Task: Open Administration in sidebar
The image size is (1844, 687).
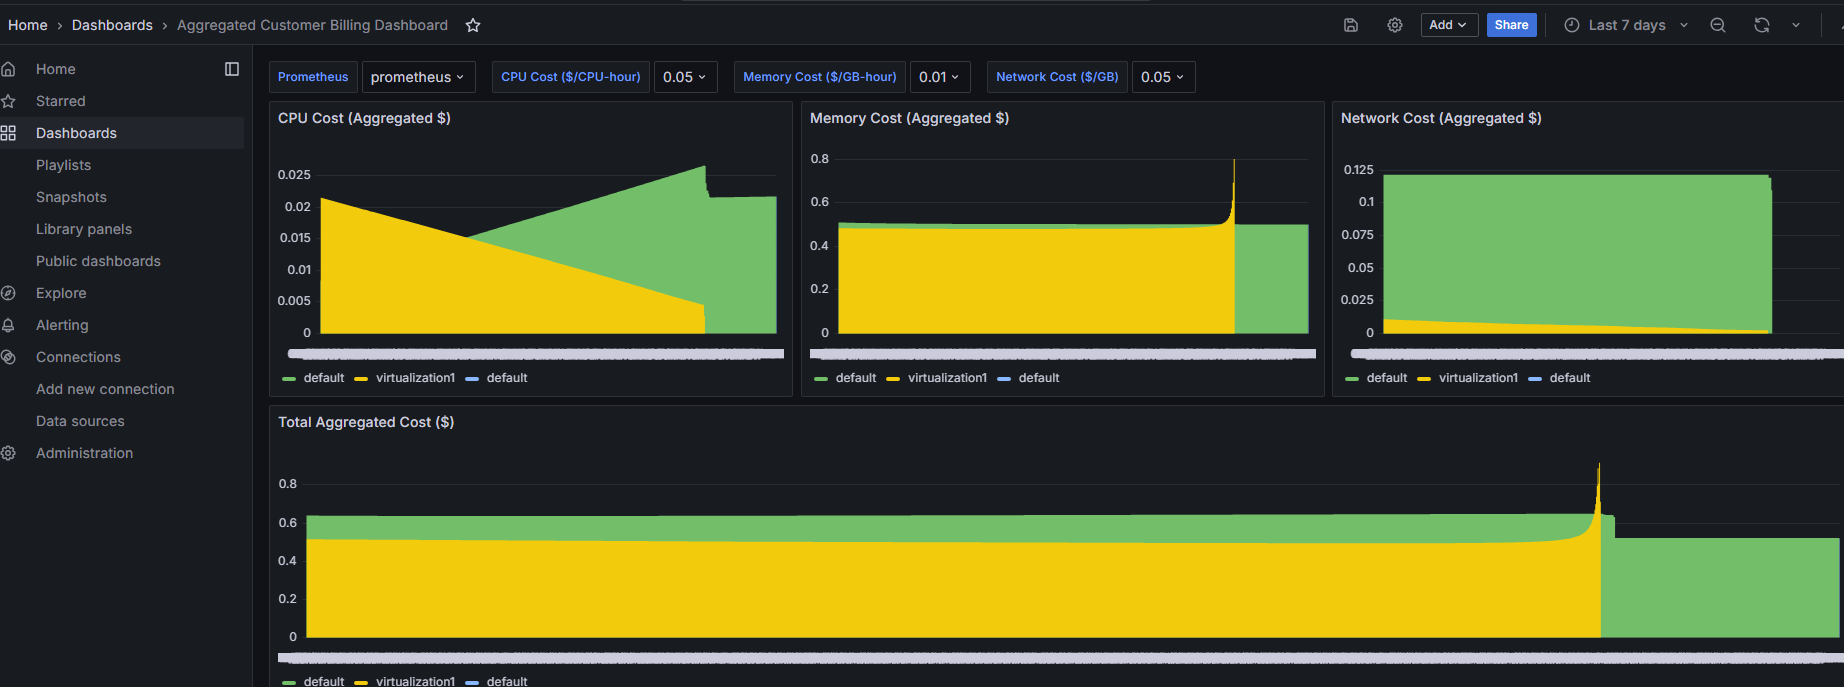Action: point(84,453)
